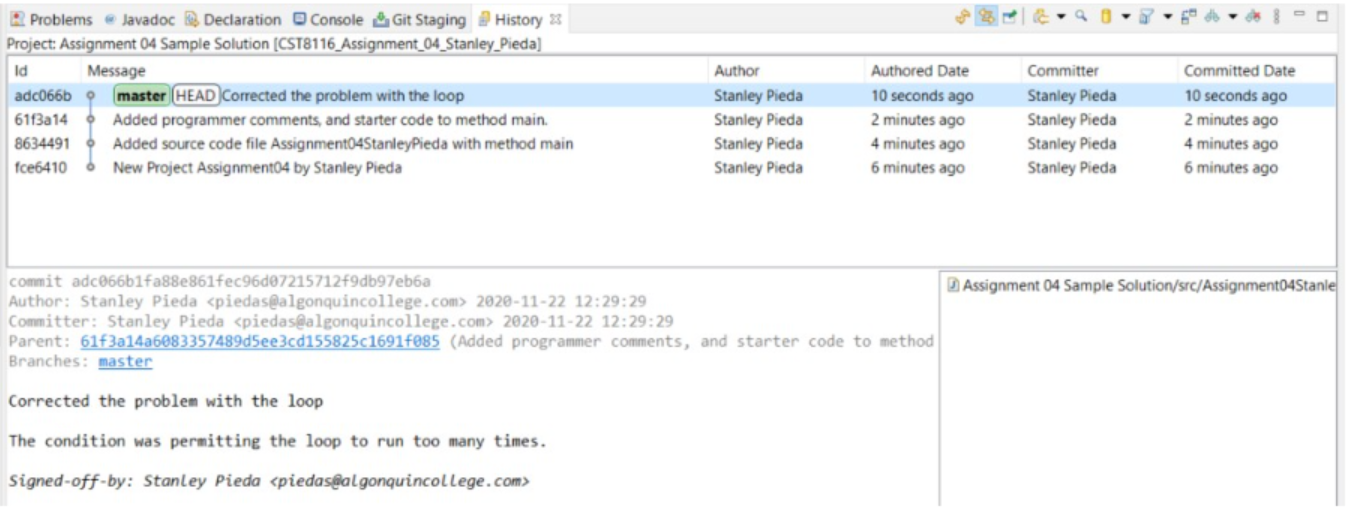Click binoculars icon with red X

[x=1253, y=17]
